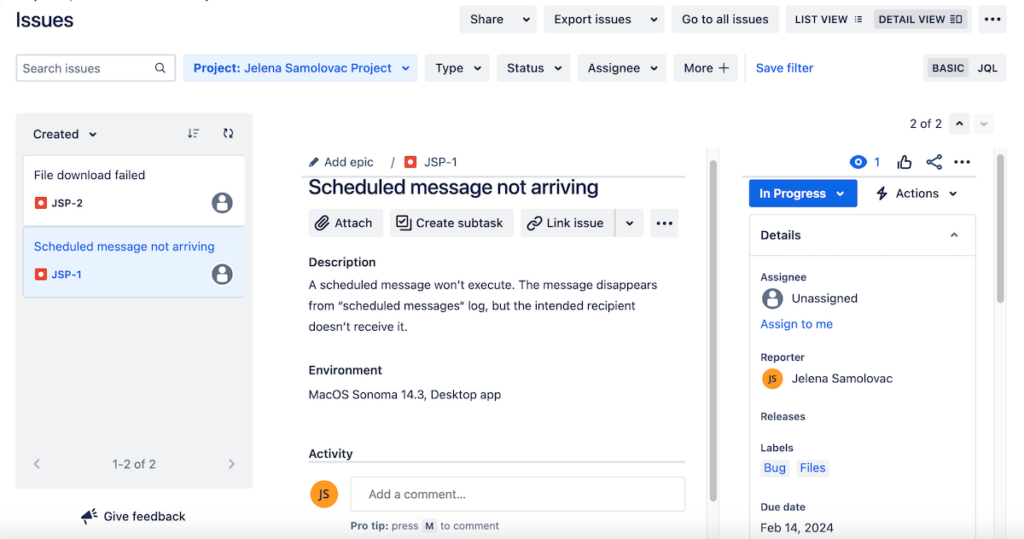The image size is (1024, 539).
Task: Switch to LIST VIEW
Action: (x=827, y=19)
